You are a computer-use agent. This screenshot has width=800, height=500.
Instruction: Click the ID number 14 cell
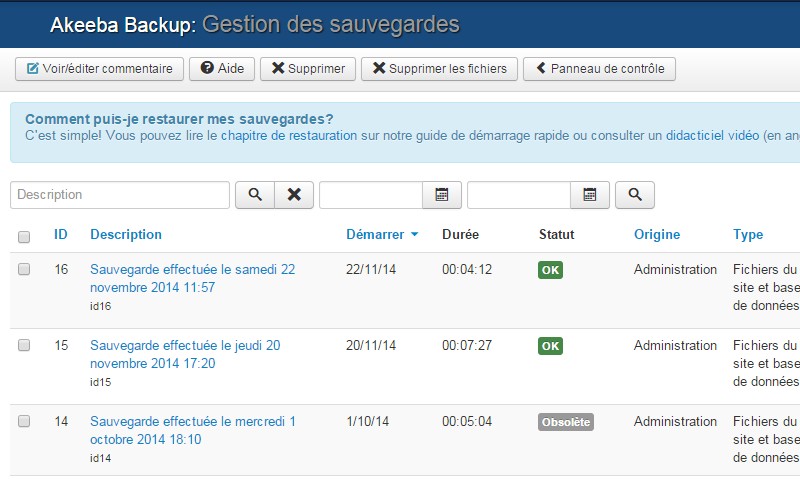coord(61,421)
